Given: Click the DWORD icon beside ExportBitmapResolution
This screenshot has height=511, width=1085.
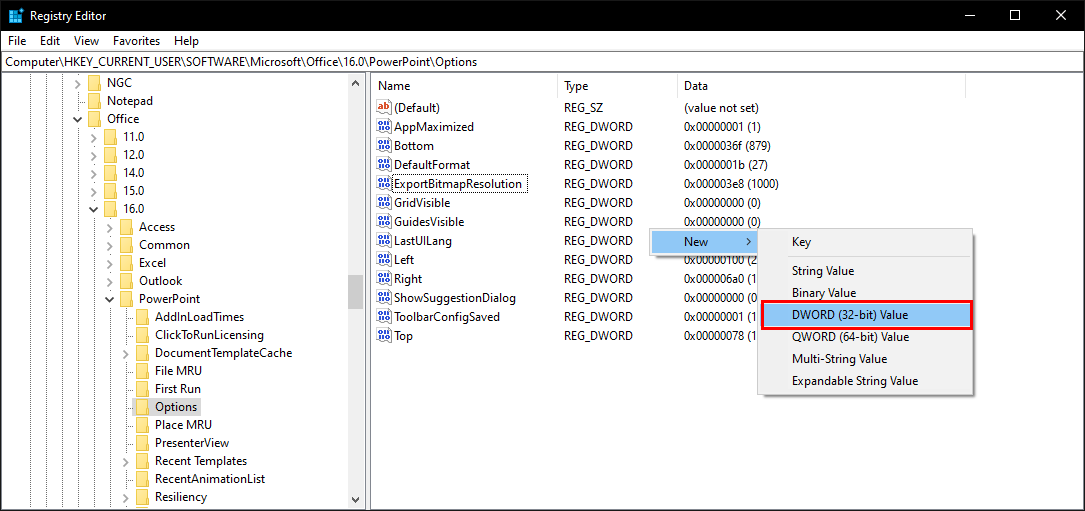Looking at the screenshot, I should [383, 184].
